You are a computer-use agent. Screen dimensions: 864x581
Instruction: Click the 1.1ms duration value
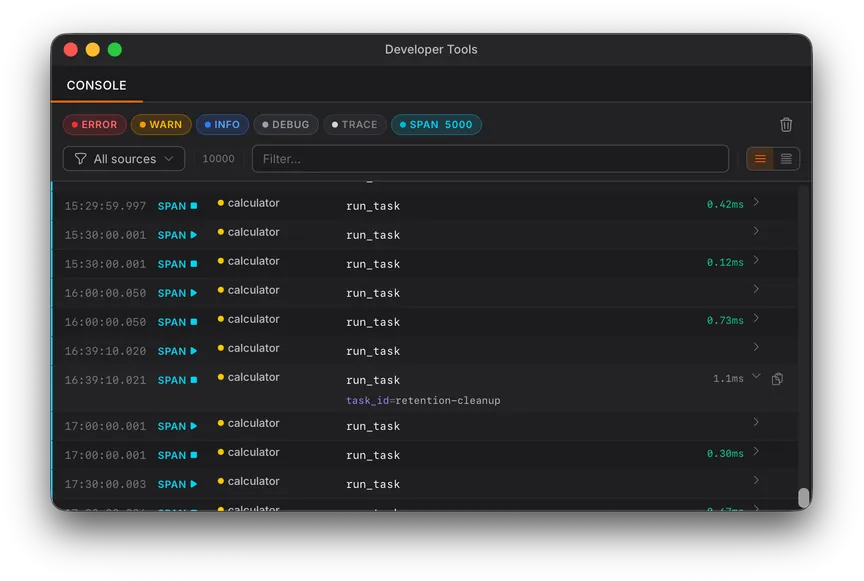point(728,379)
